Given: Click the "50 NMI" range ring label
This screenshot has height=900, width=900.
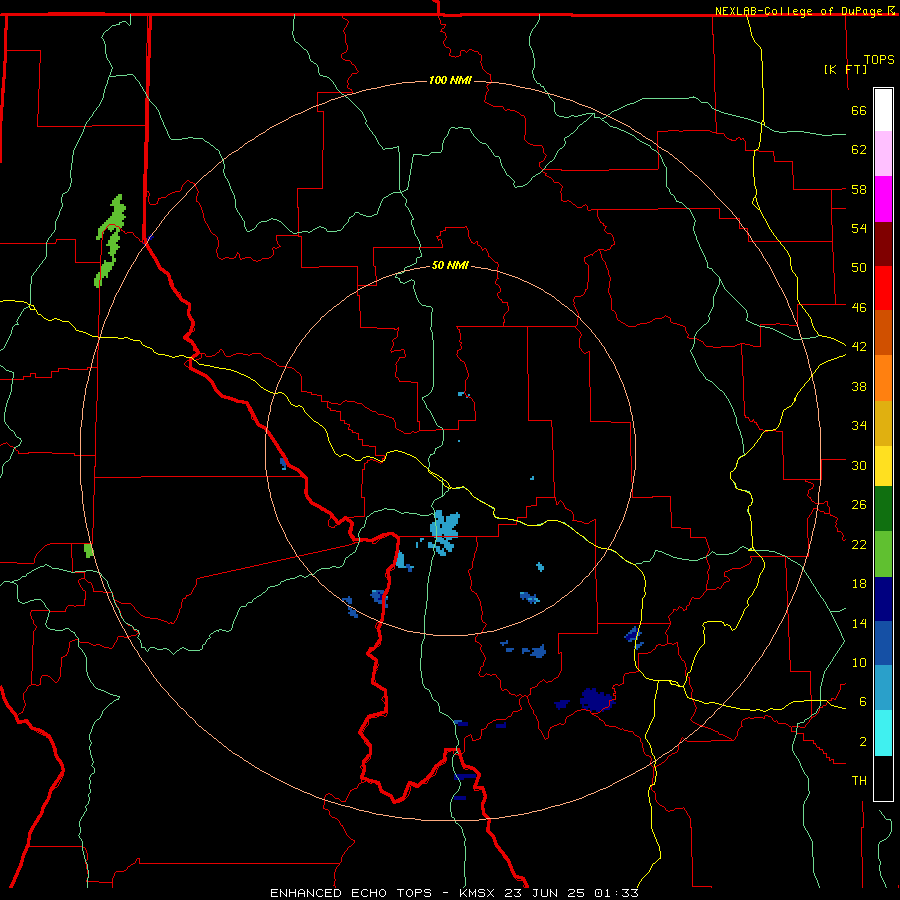Looking at the screenshot, I should pos(450,265).
